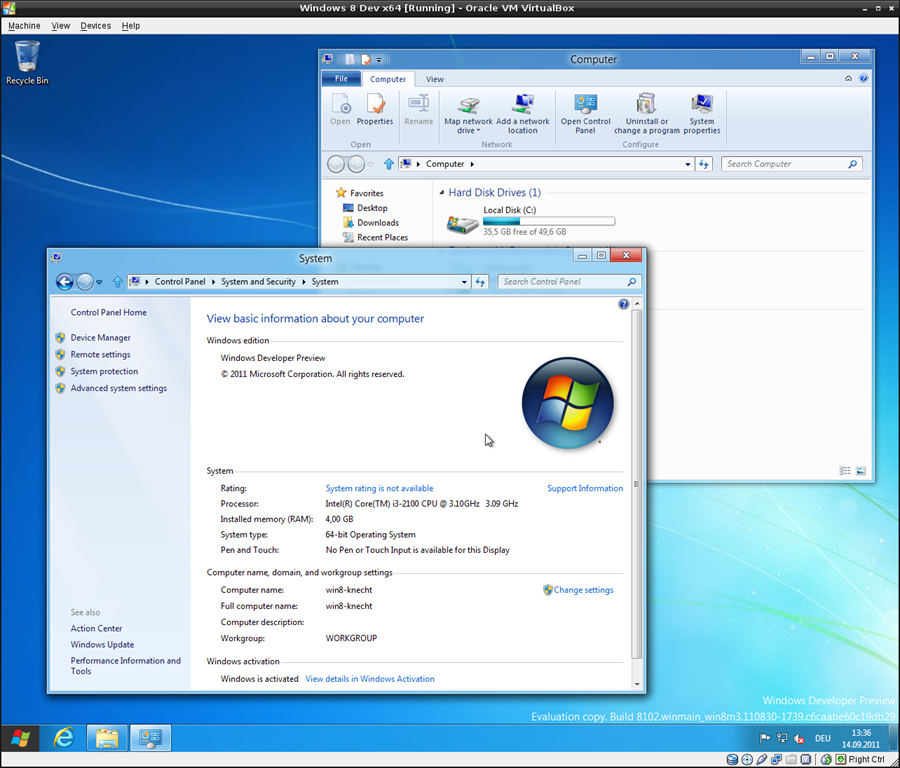Click Change settings link
The width and height of the screenshot is (900, 768).
pos(583,589)
